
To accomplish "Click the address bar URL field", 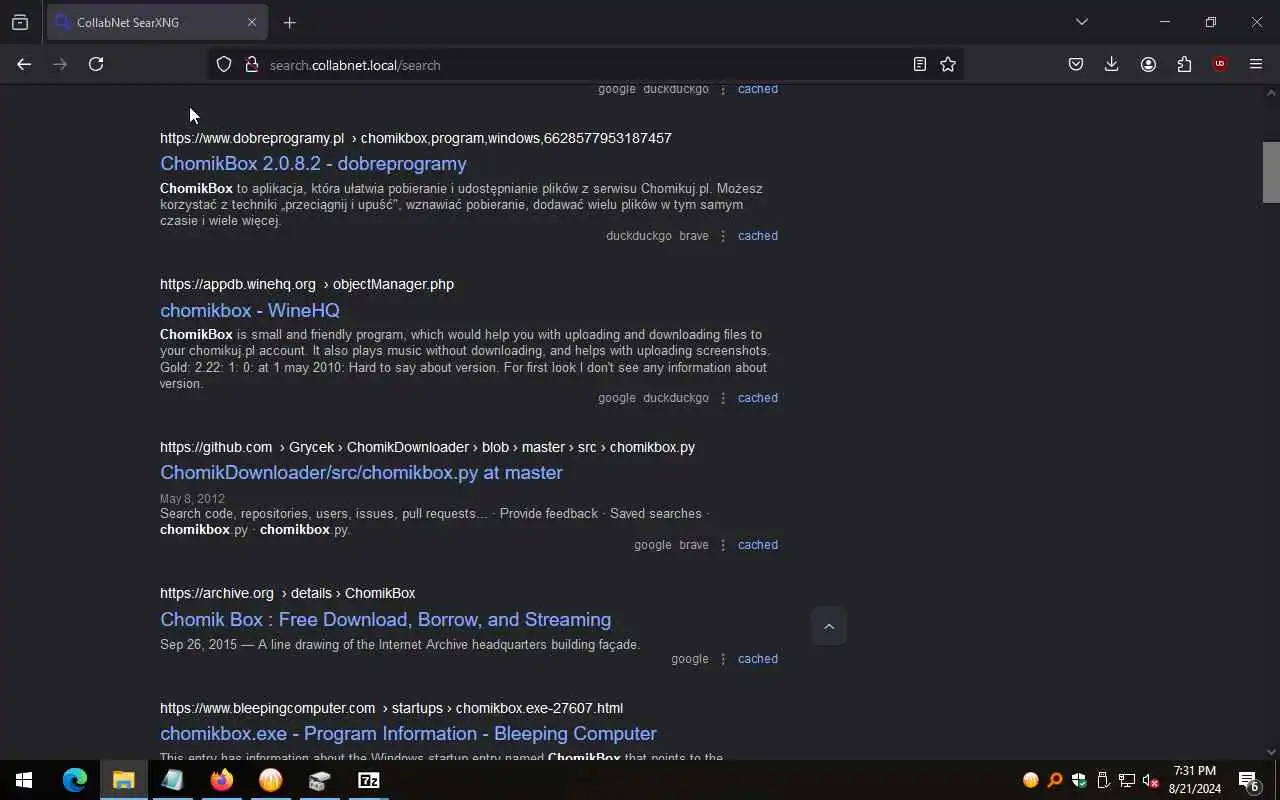I will click(x=585, y=65).
